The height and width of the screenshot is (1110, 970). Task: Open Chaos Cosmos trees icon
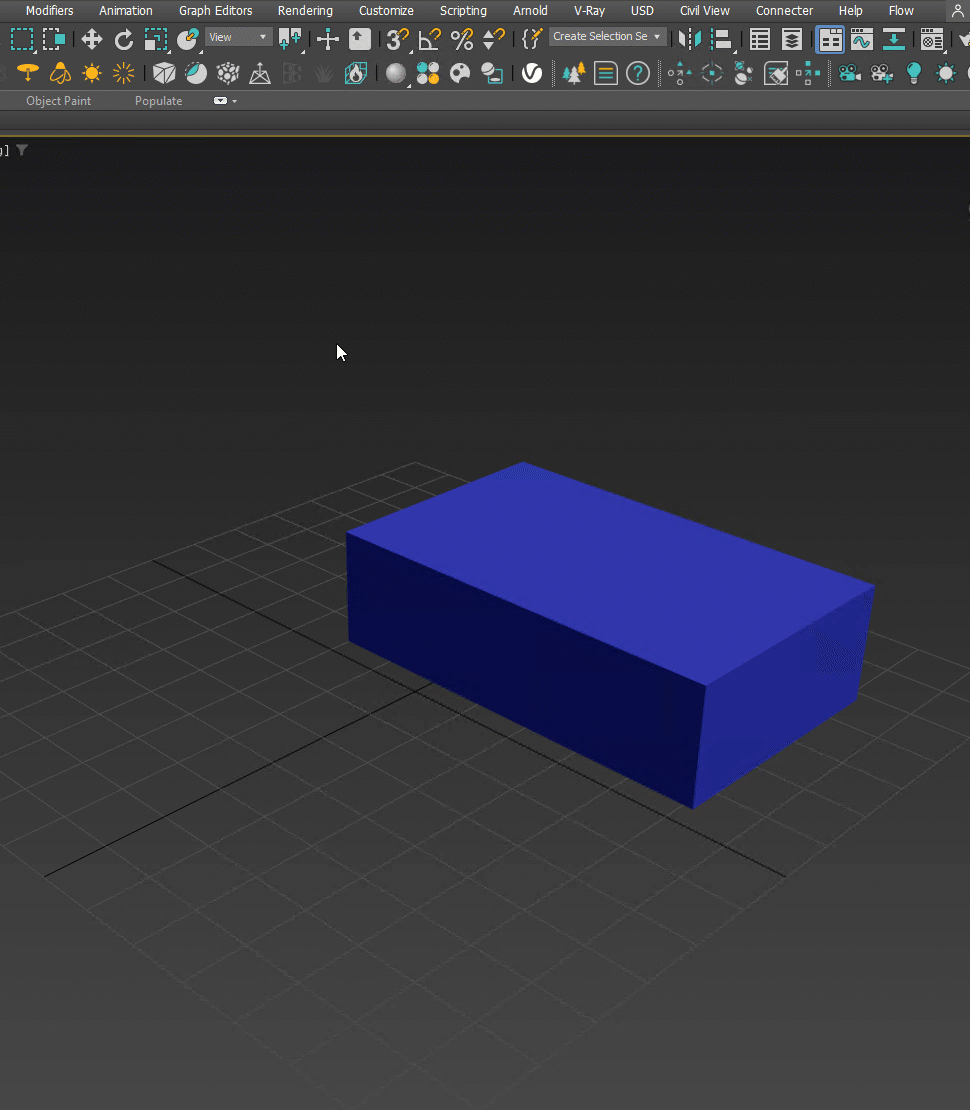point(574,73)
